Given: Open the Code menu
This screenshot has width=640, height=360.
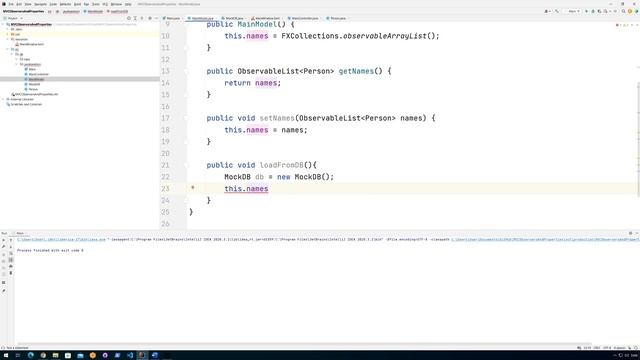Looking at the screenshot, I should 53,4.
